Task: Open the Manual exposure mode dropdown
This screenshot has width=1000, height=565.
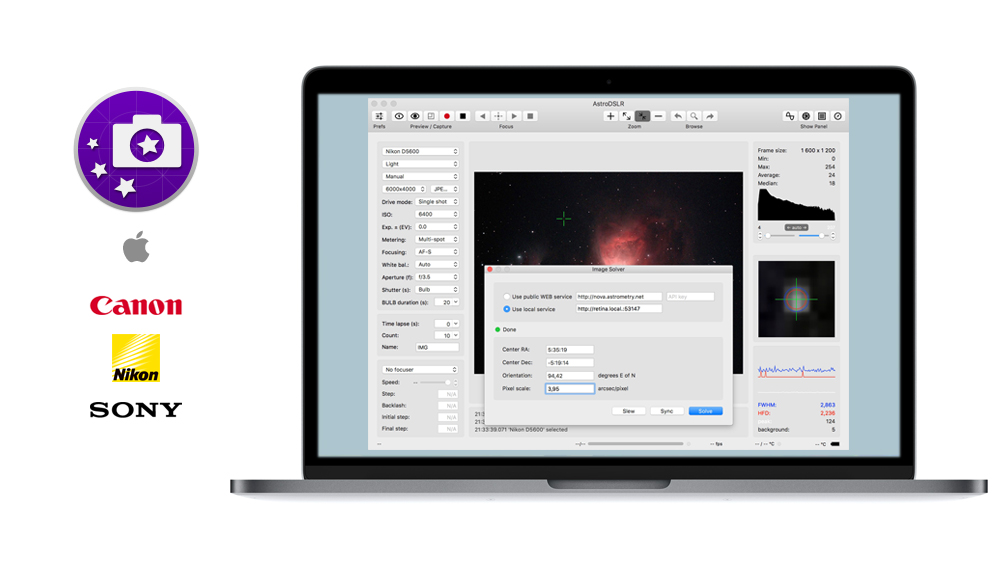Action: tap(420, 177)
